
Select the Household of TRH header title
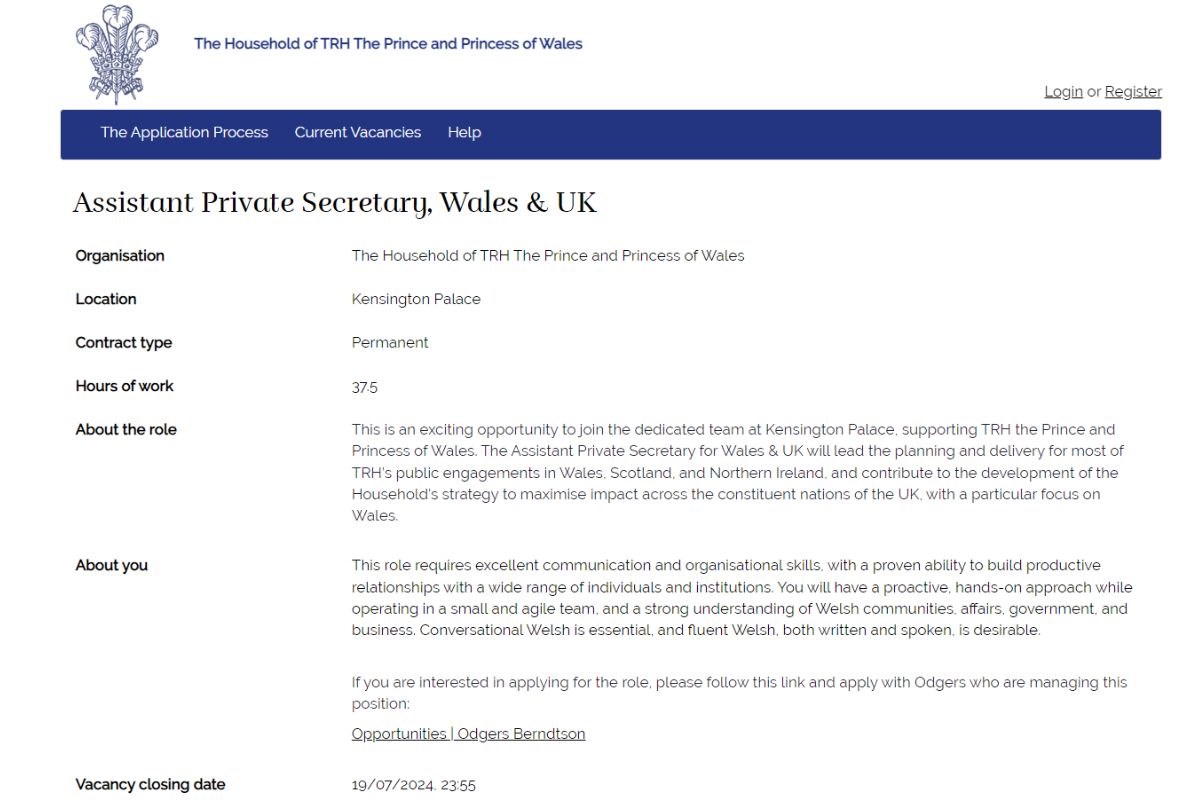point(388,44)
